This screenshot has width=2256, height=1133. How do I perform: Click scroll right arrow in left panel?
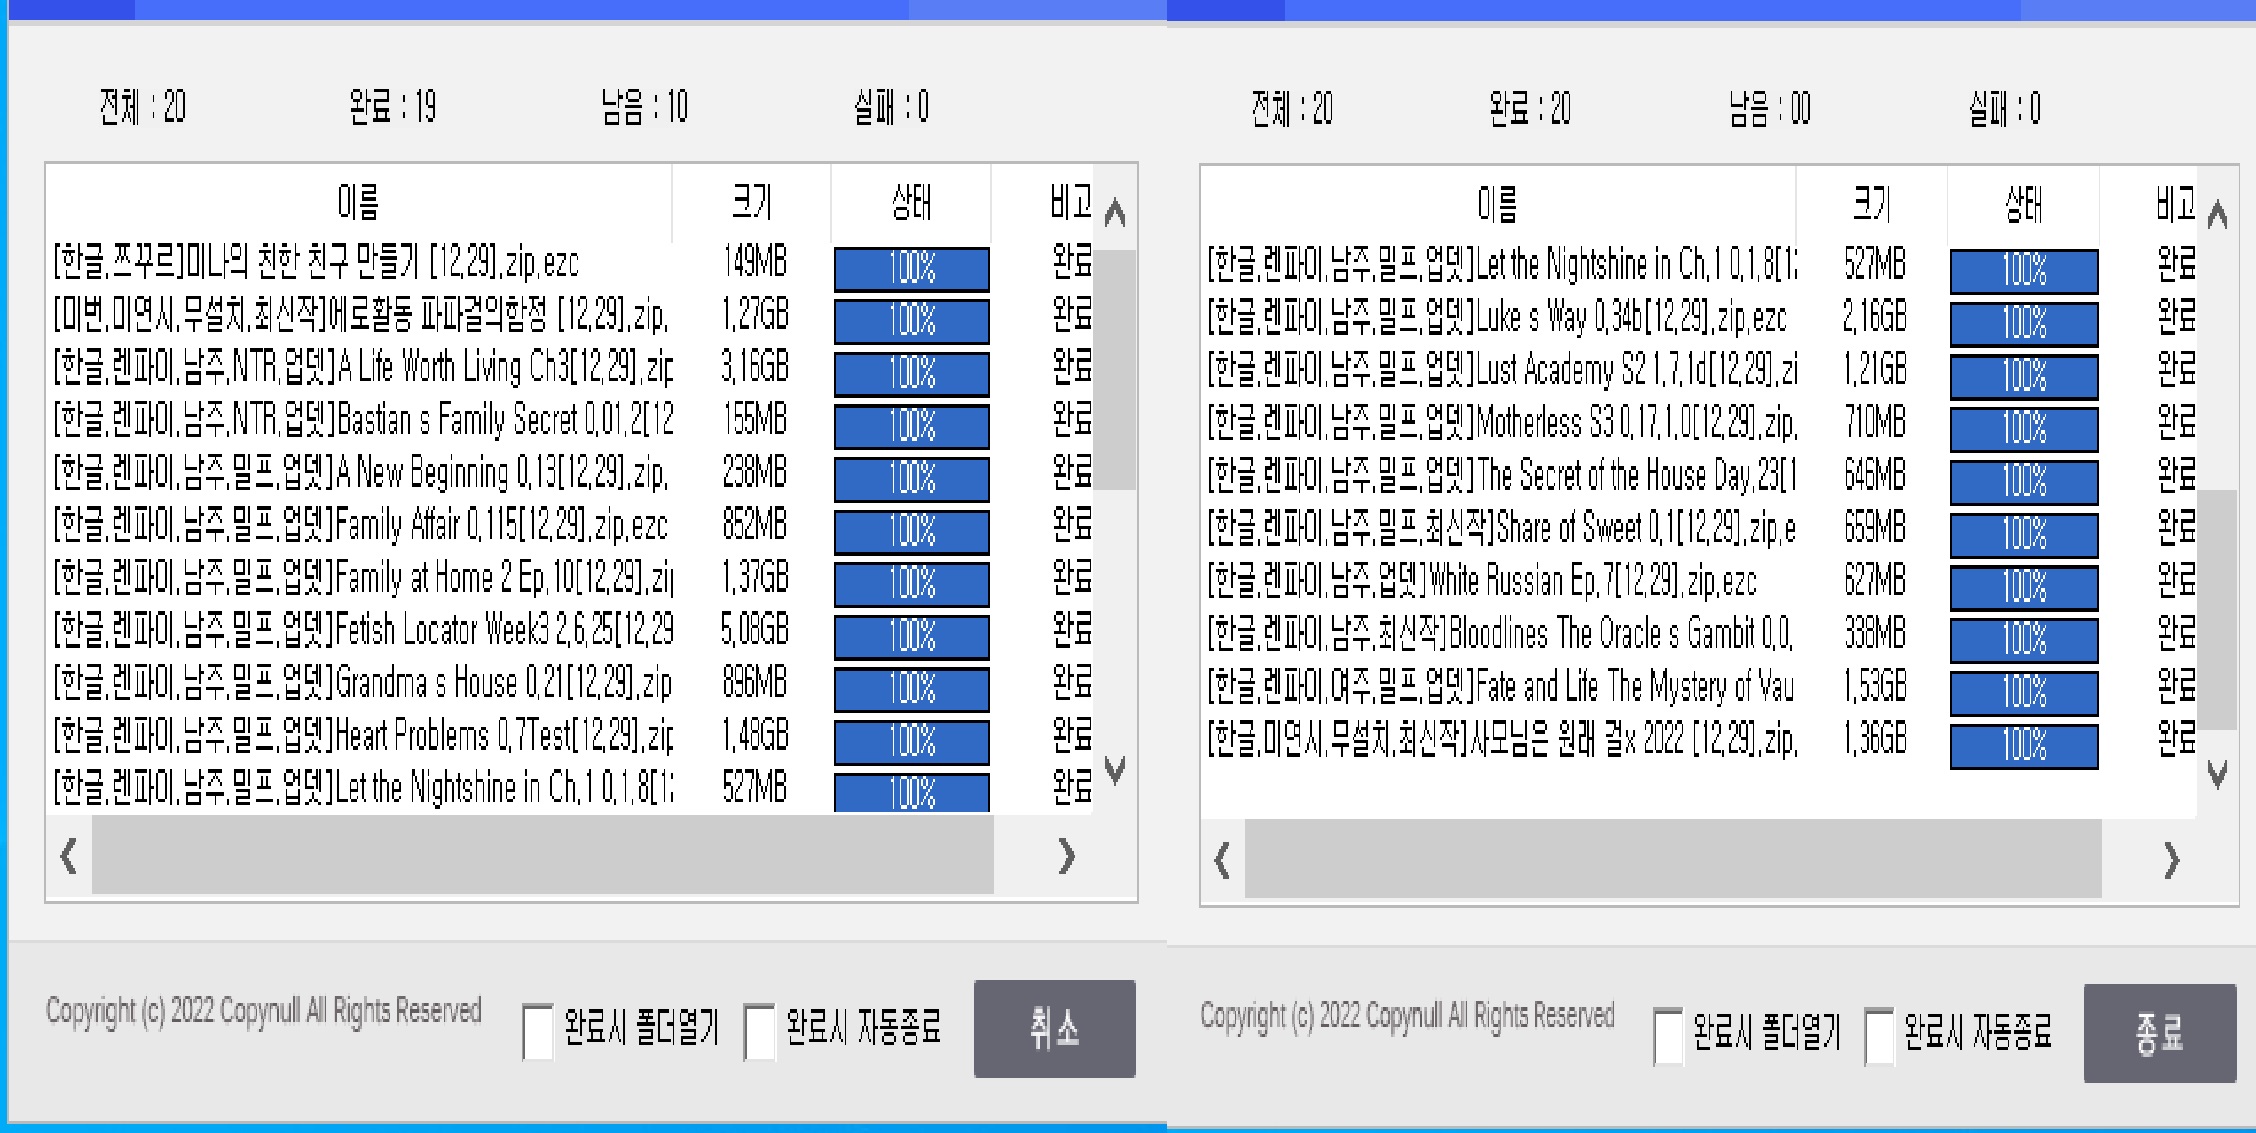pyautogui.click(x=1066, y=856)
